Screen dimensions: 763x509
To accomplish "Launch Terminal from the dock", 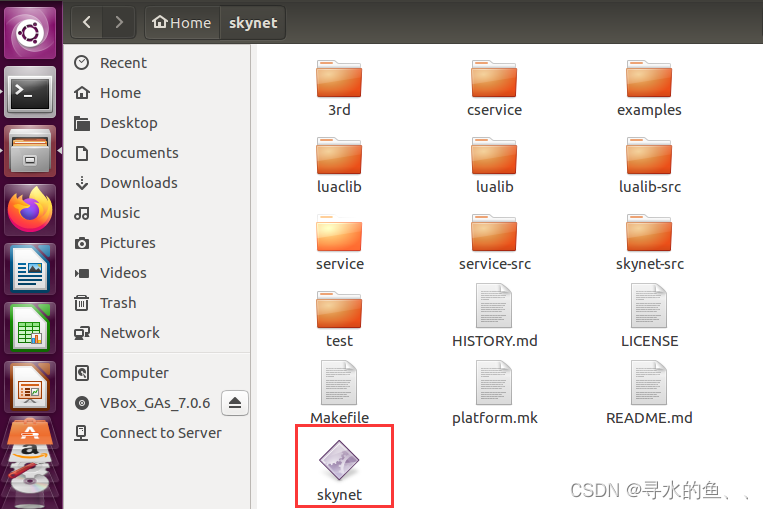I will pyautogui.click(x=30, y=92).
